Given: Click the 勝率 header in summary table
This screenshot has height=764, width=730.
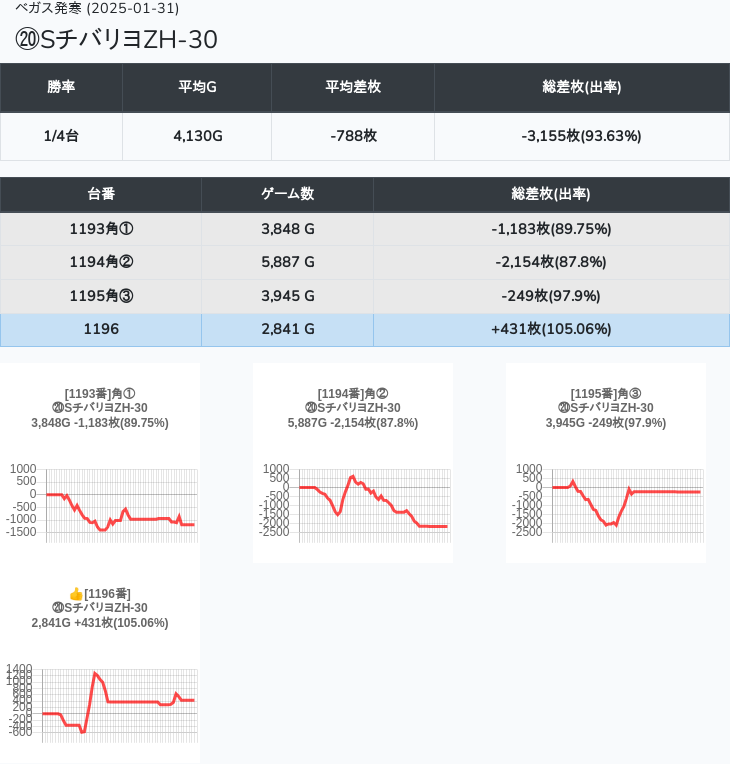Looking at the screenshot, I should pyautogui.click(x=61, y=87).
